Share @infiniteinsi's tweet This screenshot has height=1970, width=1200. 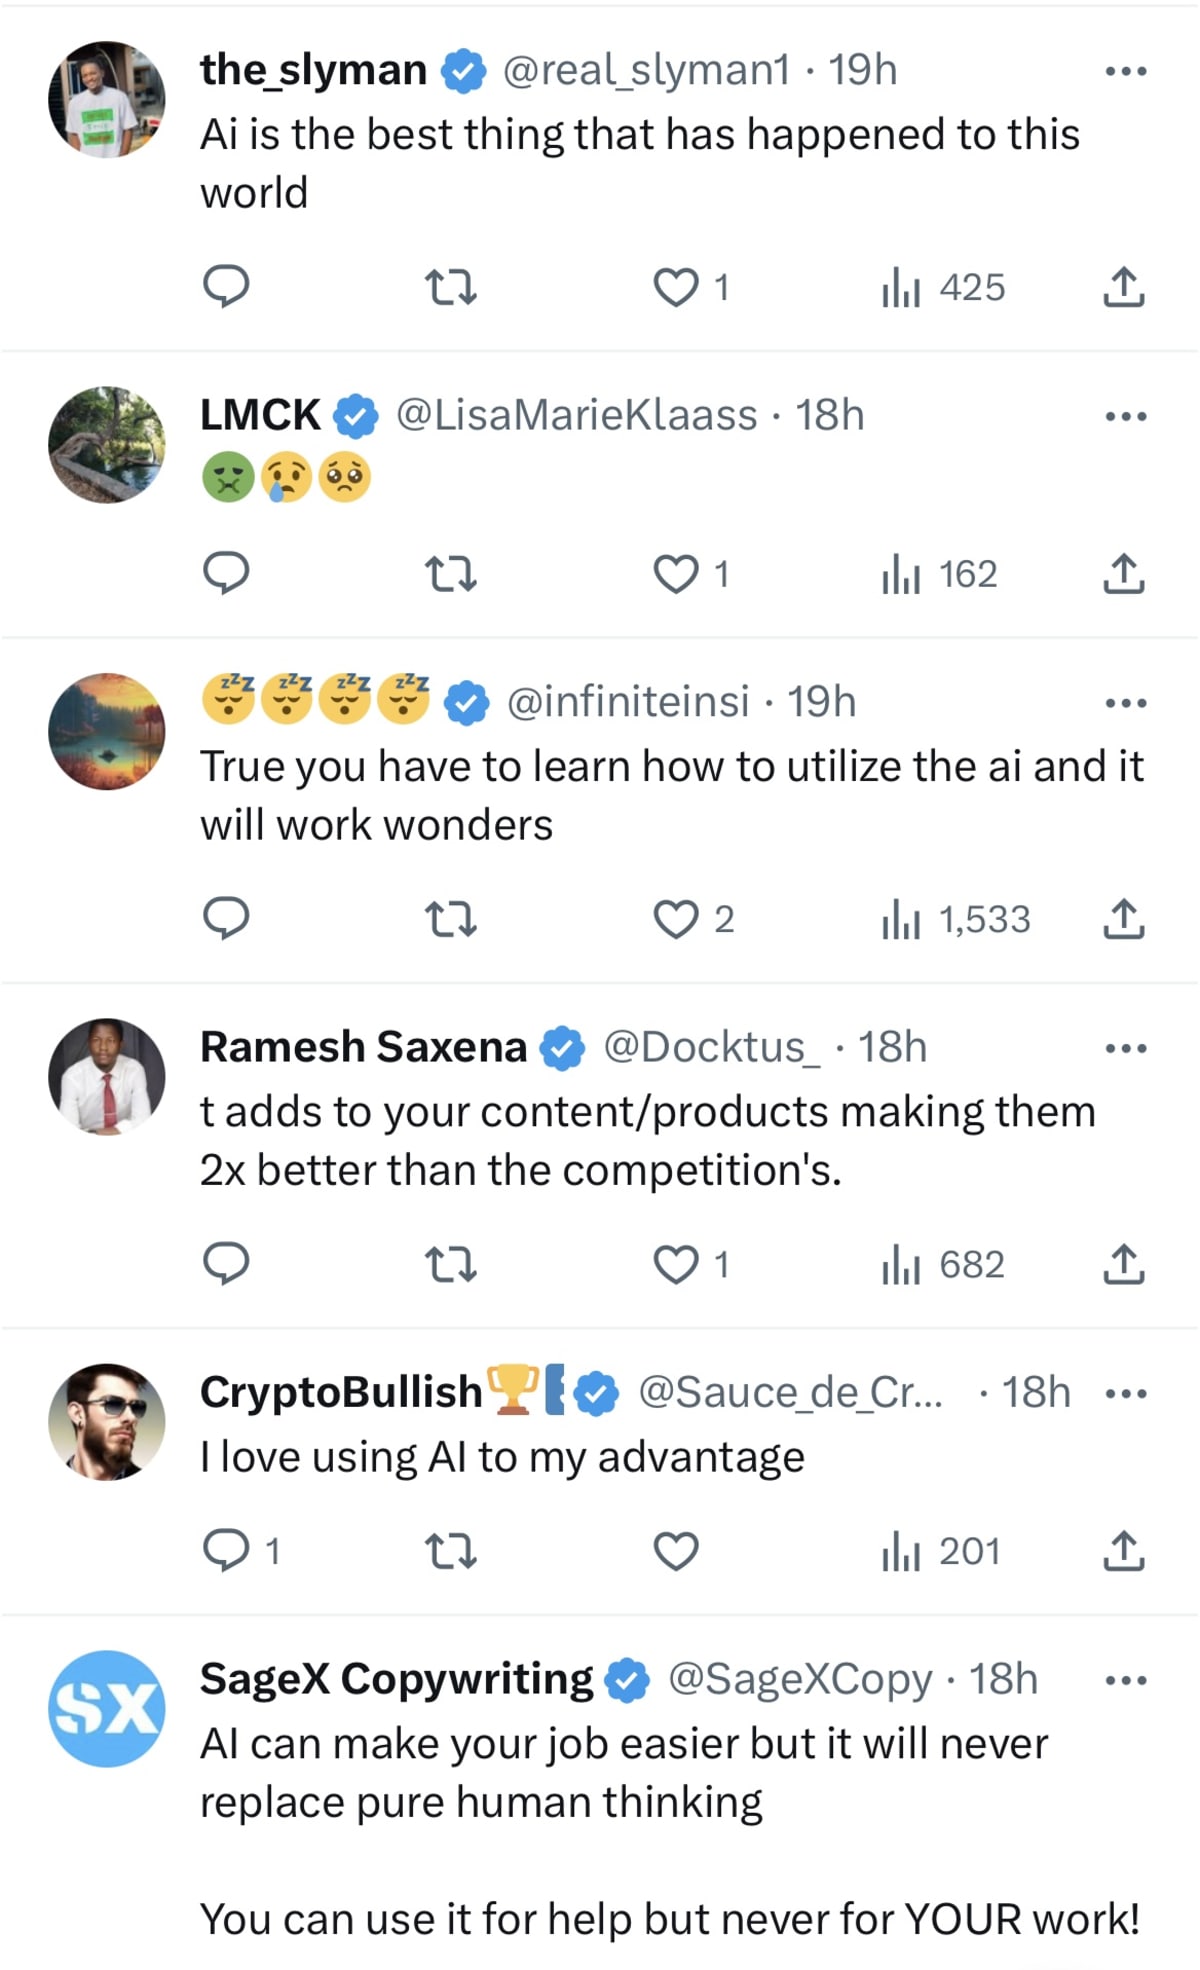point(1124,920)
